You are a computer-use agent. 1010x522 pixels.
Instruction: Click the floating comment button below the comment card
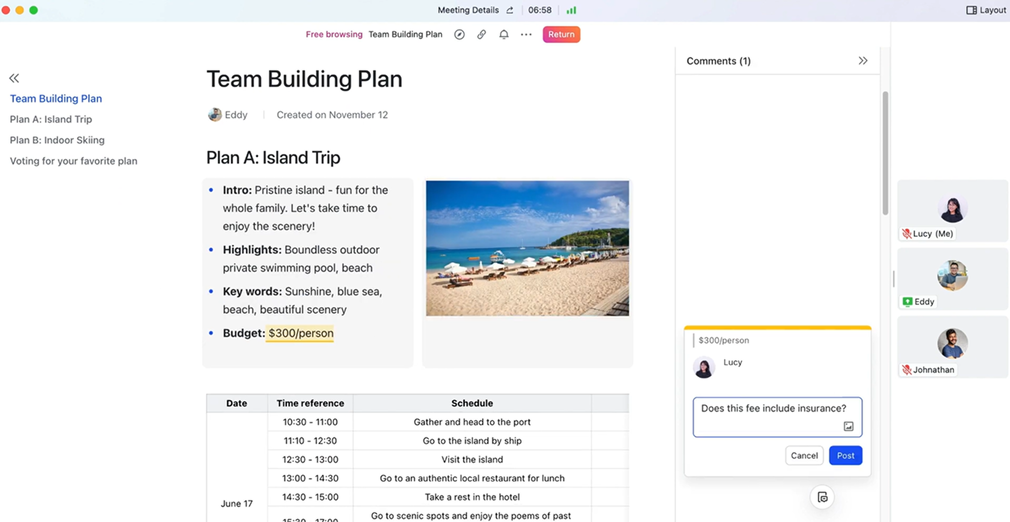click(822, 497)
